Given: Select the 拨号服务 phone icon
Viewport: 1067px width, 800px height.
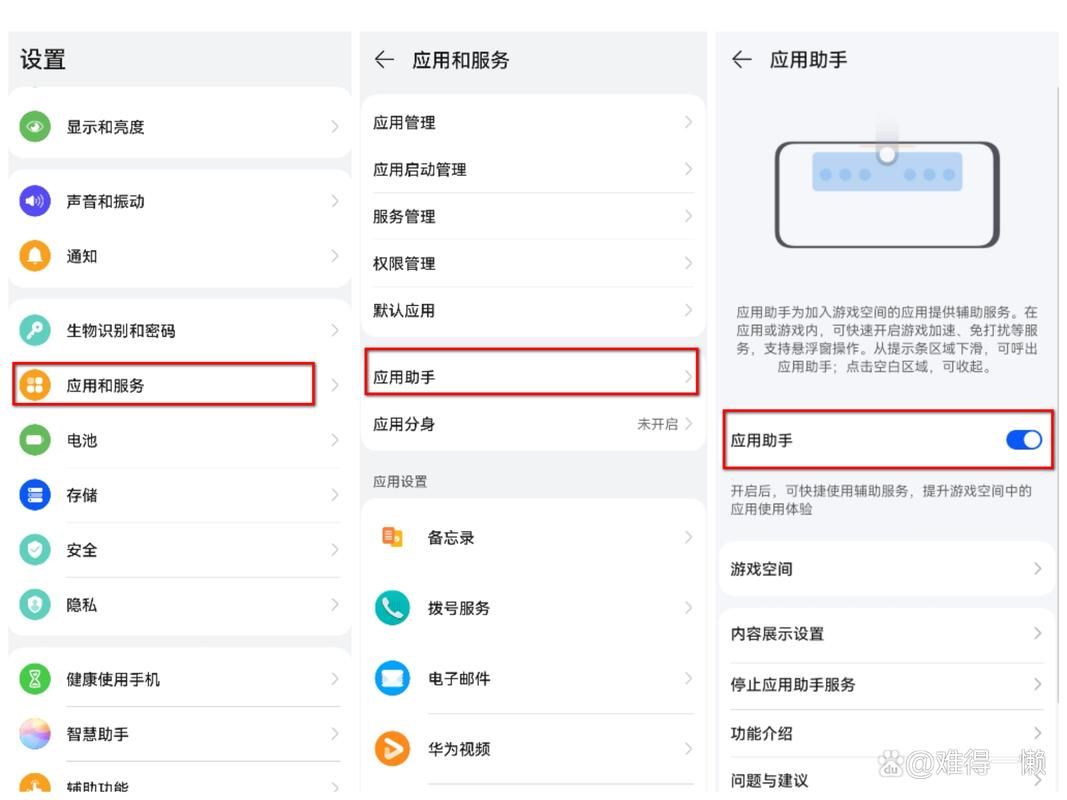Looking at the screenshot, I should pyautogui.click(x=393, y=607).
